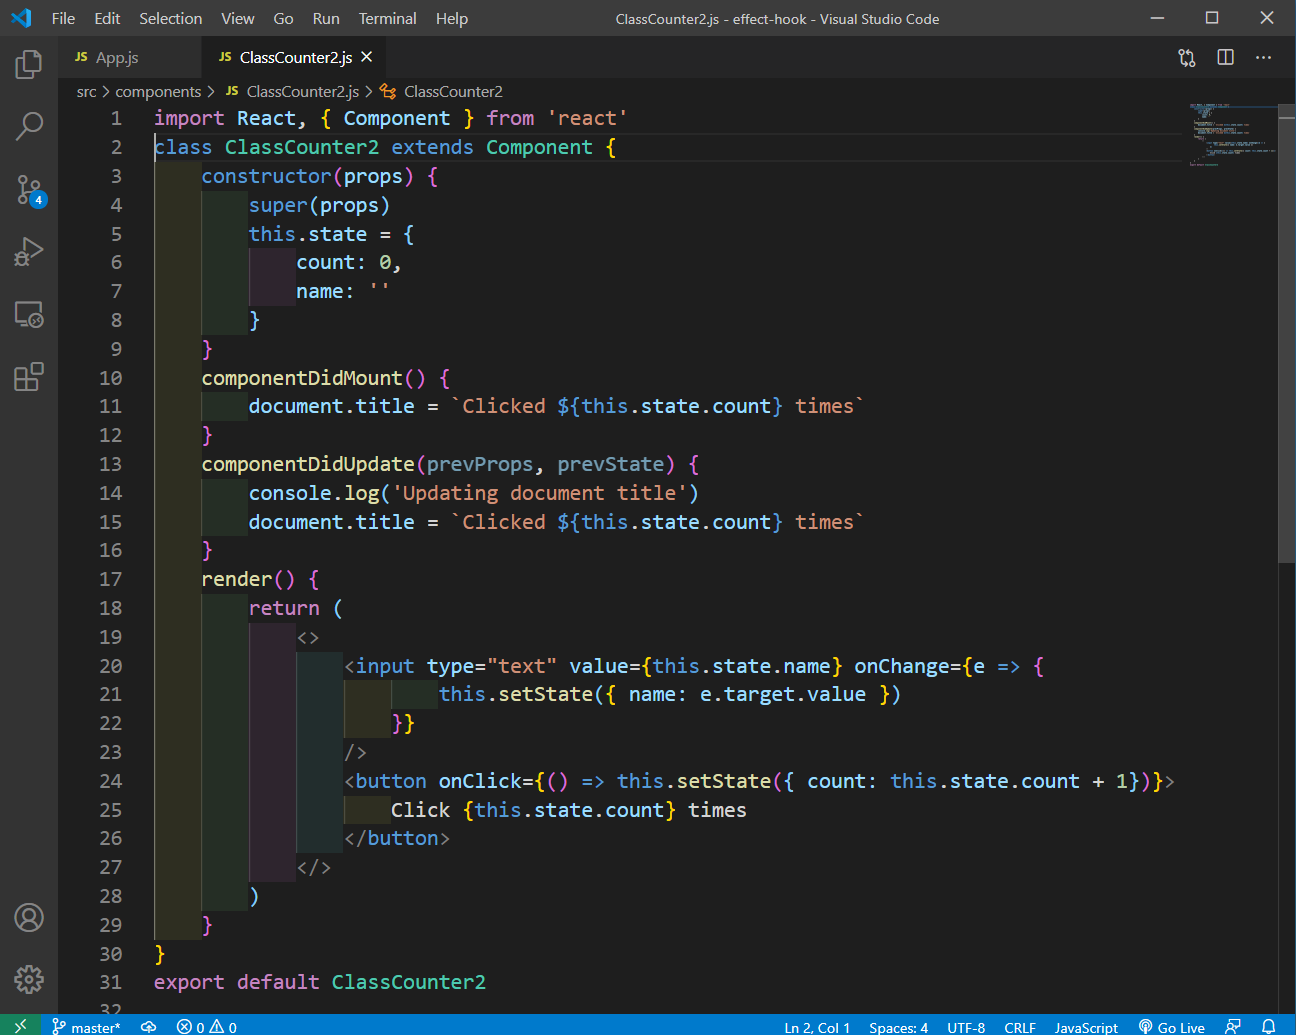Click 'componentDidMount' on line 10

pyautogui.click(x=302, y=378)
